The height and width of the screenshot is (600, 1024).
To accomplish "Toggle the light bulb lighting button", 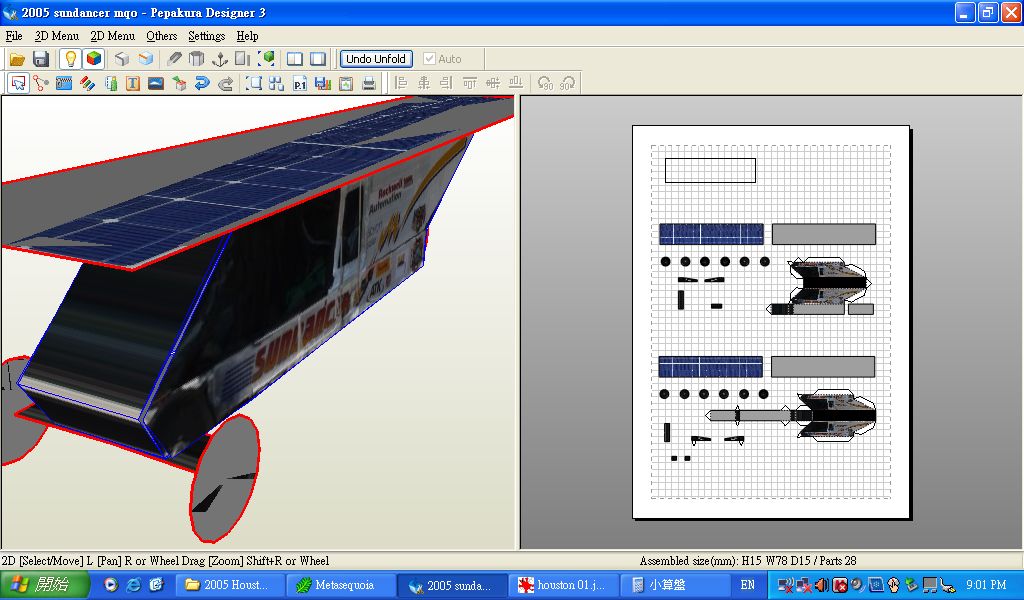I will pyautogui.click(x=71, y=59).
